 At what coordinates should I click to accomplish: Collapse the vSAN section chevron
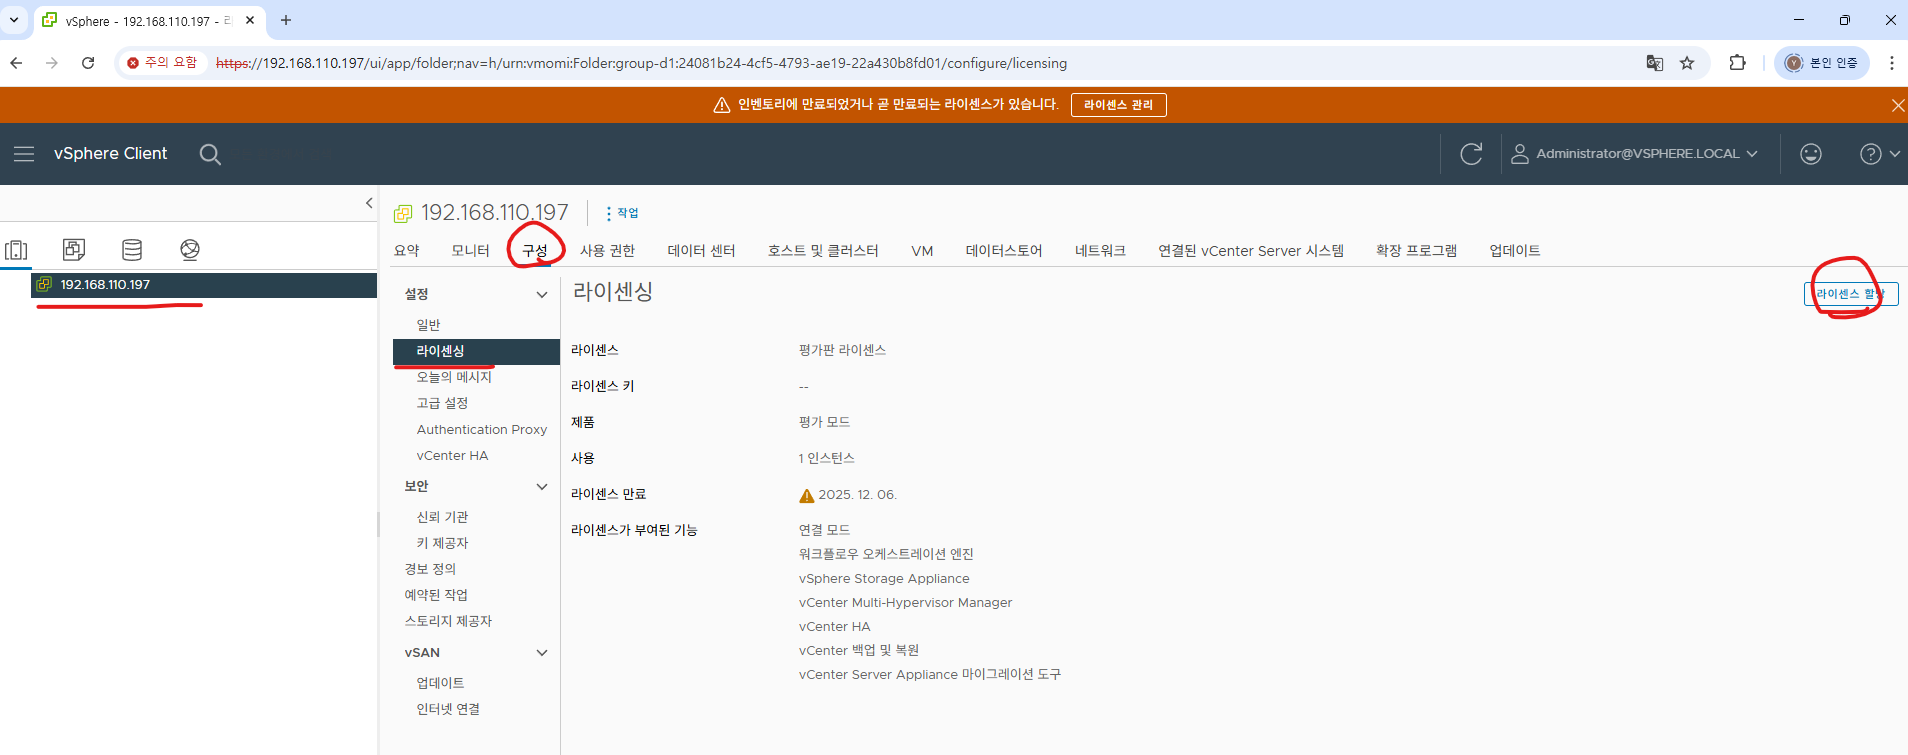click(542, 653)
